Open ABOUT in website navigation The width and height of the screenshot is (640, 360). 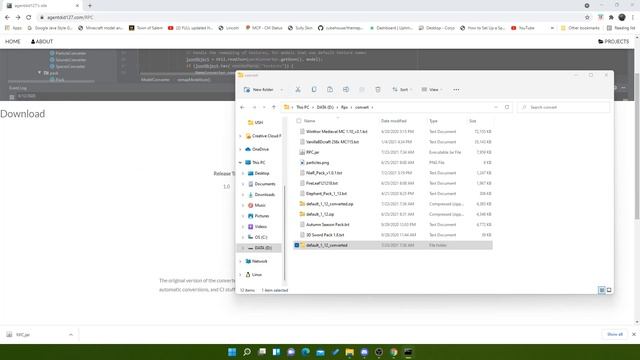point(42,42)
